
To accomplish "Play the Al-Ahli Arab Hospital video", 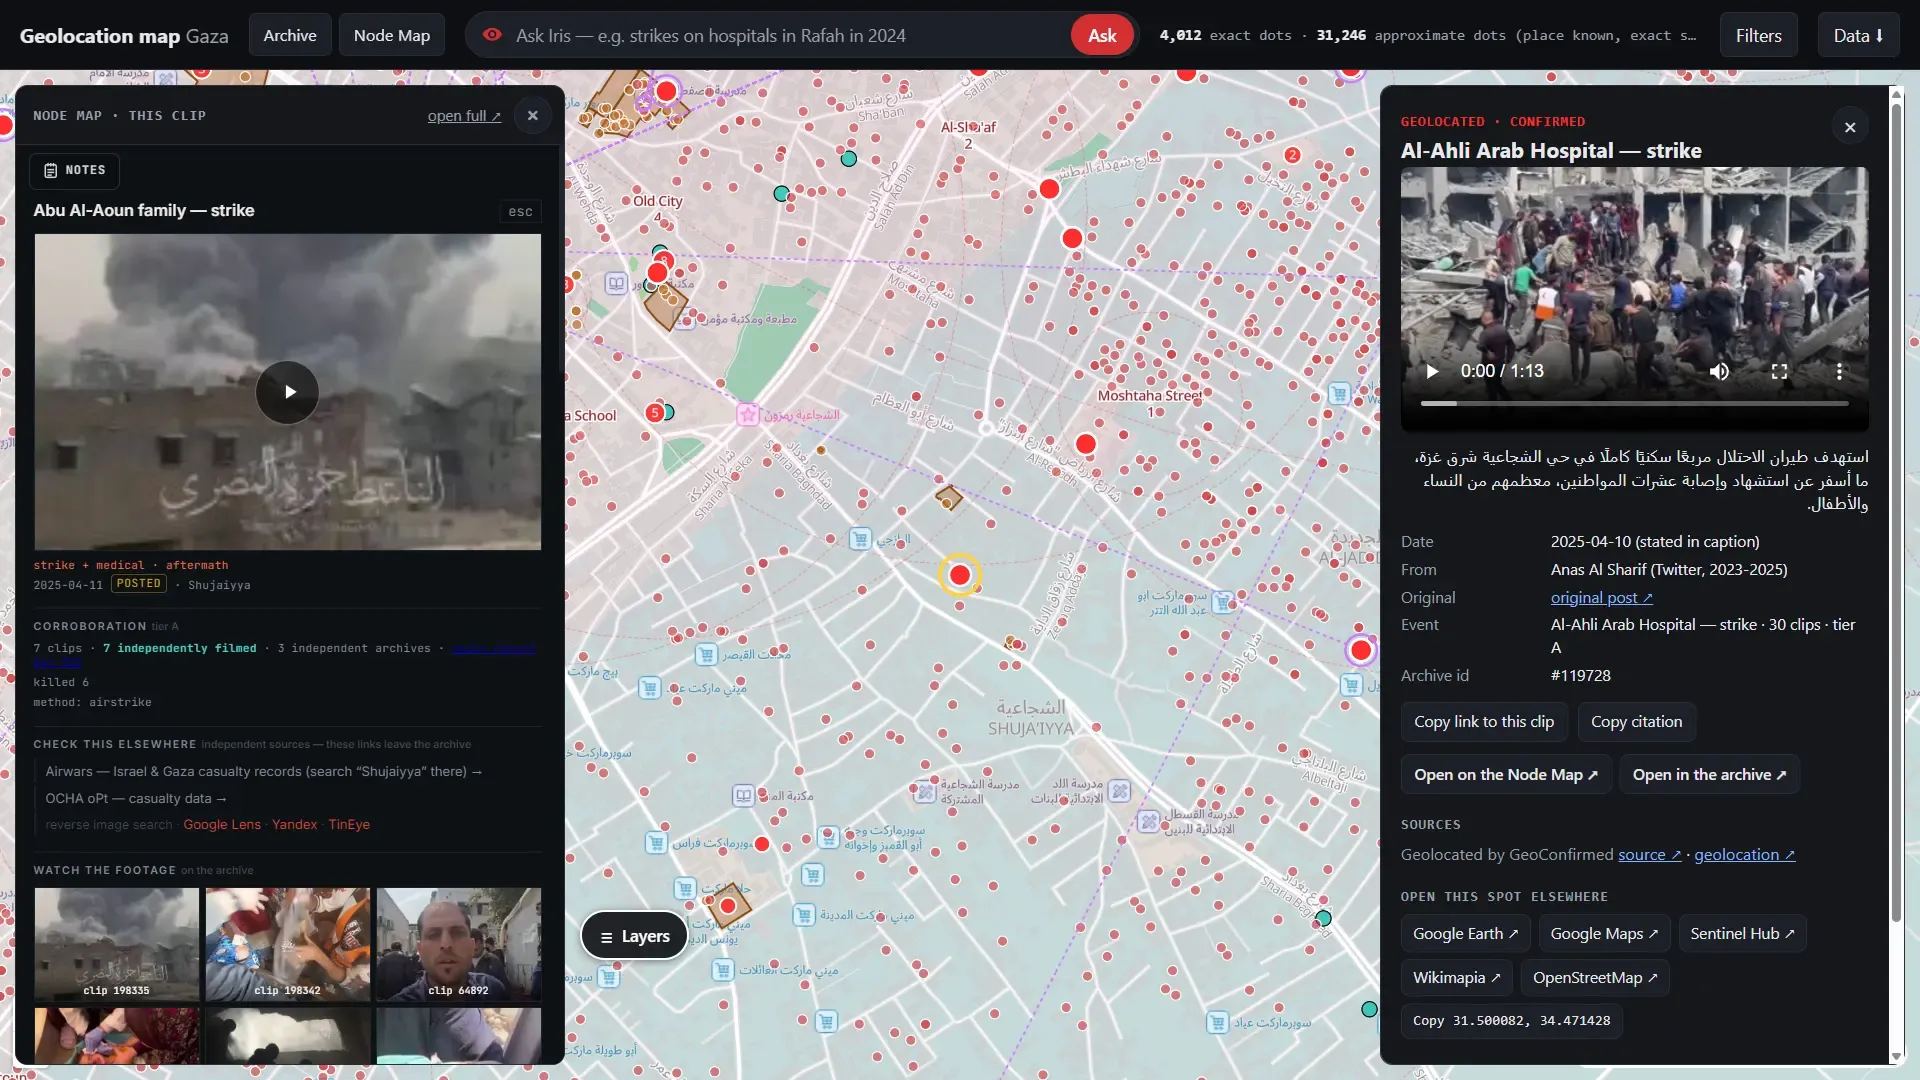I will 1432,371.
